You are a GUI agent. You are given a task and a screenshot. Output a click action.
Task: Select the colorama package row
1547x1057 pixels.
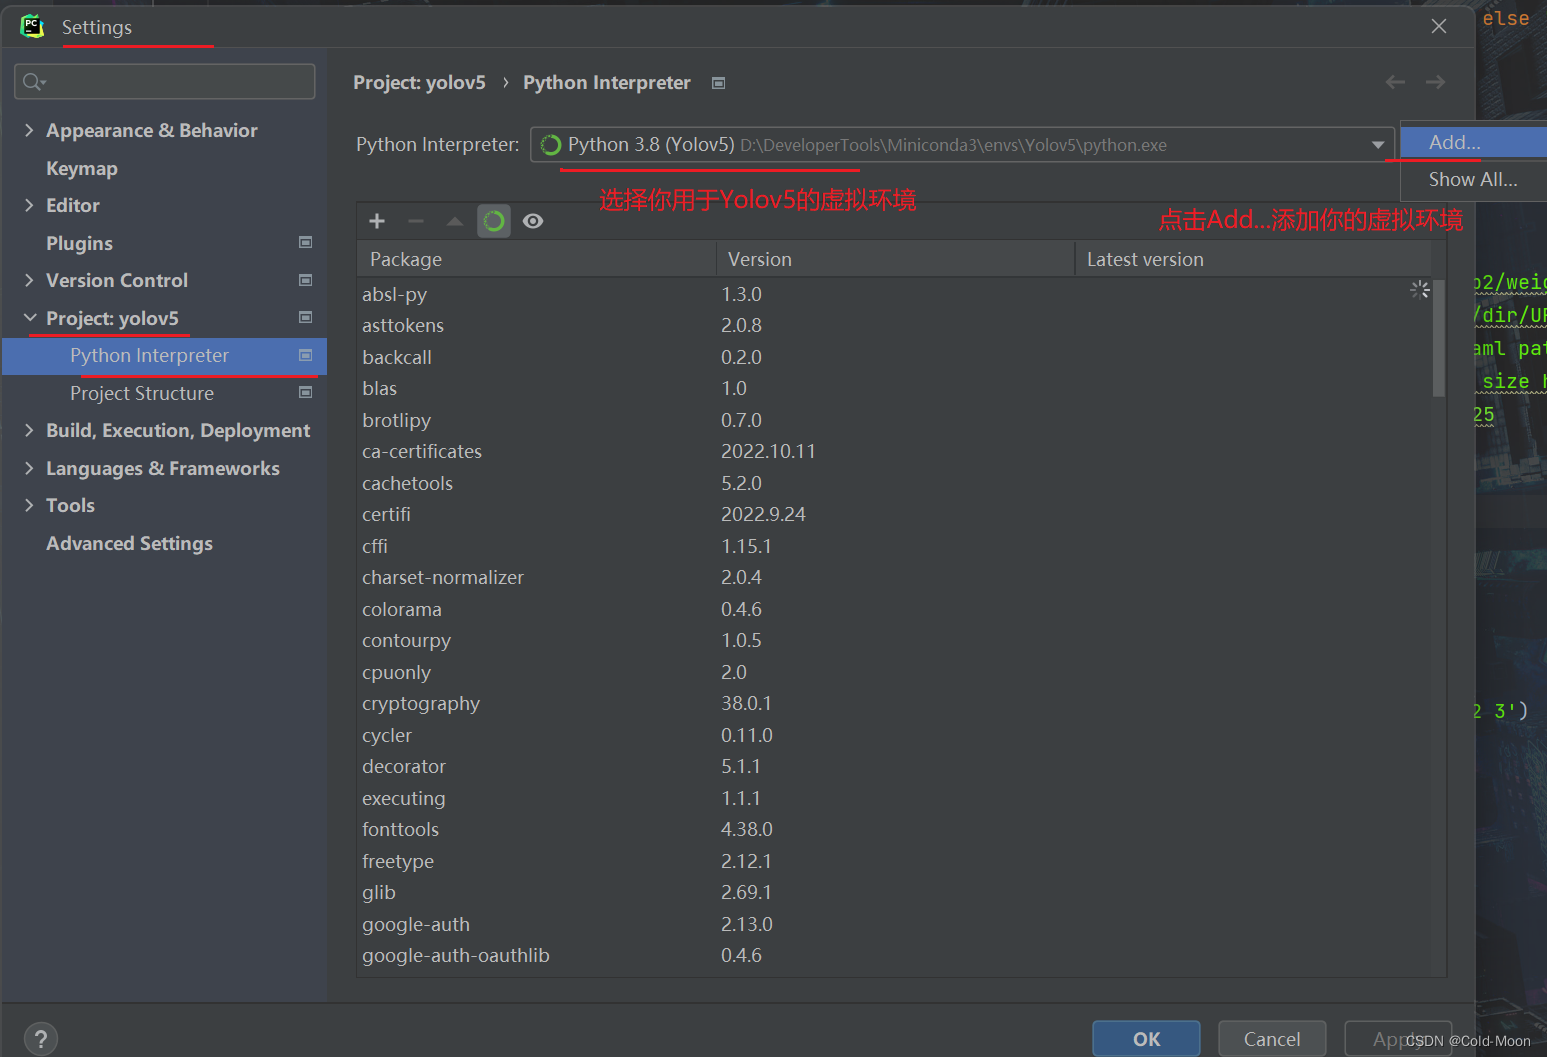(894, 609)
